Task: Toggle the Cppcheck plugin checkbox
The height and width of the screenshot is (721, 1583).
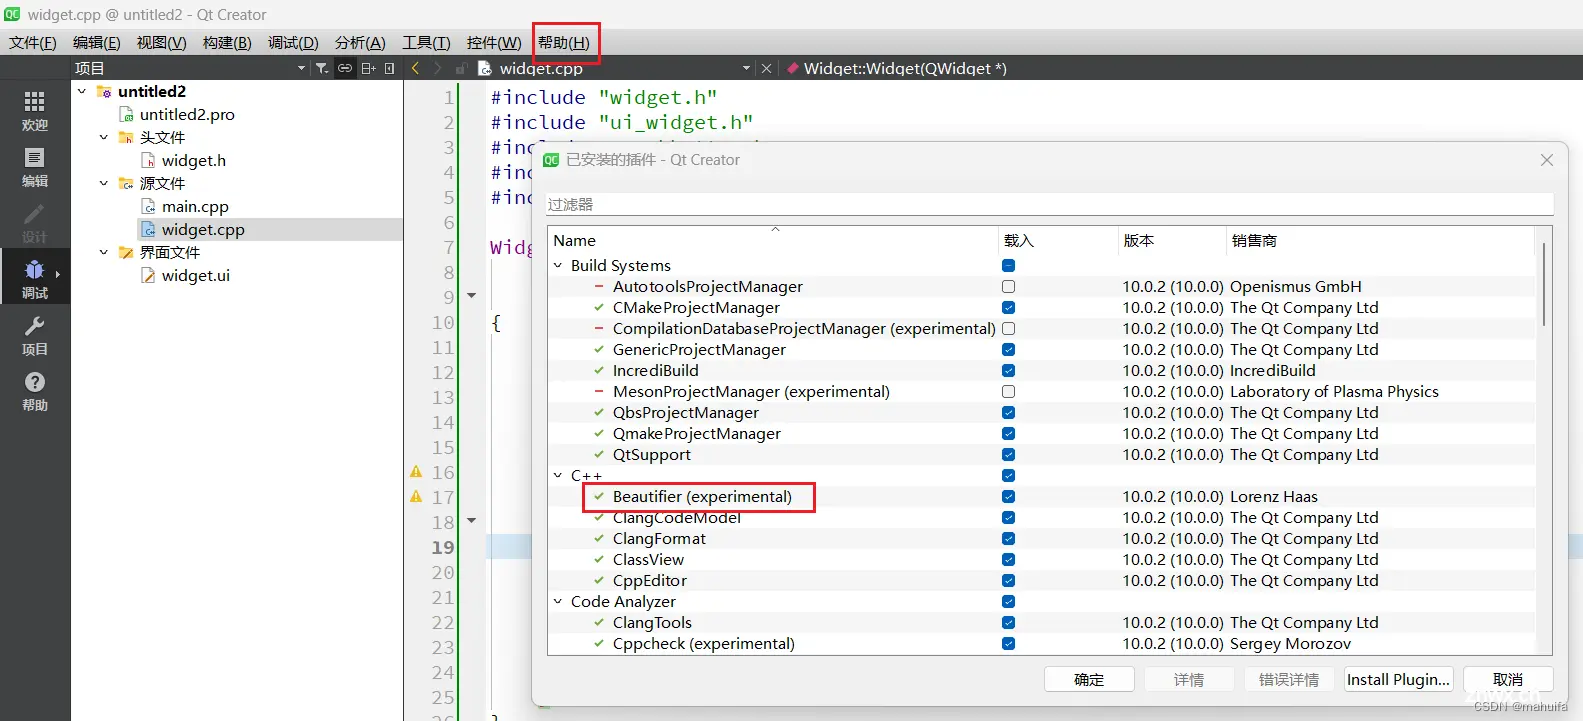Action: coord(1008,643)
